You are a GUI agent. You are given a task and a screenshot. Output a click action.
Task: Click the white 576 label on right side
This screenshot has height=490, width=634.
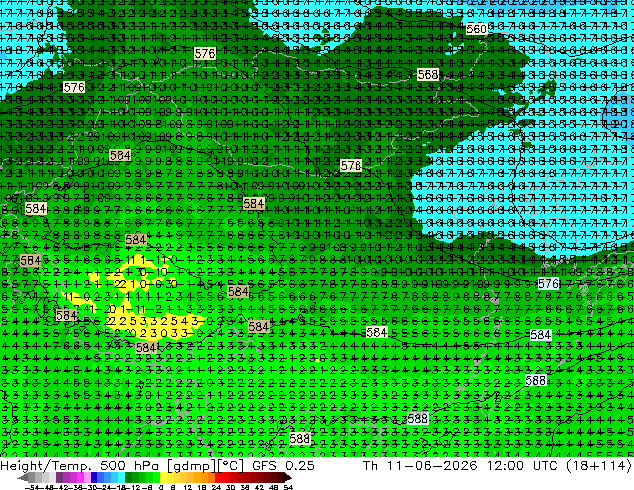tap(548, 284)
